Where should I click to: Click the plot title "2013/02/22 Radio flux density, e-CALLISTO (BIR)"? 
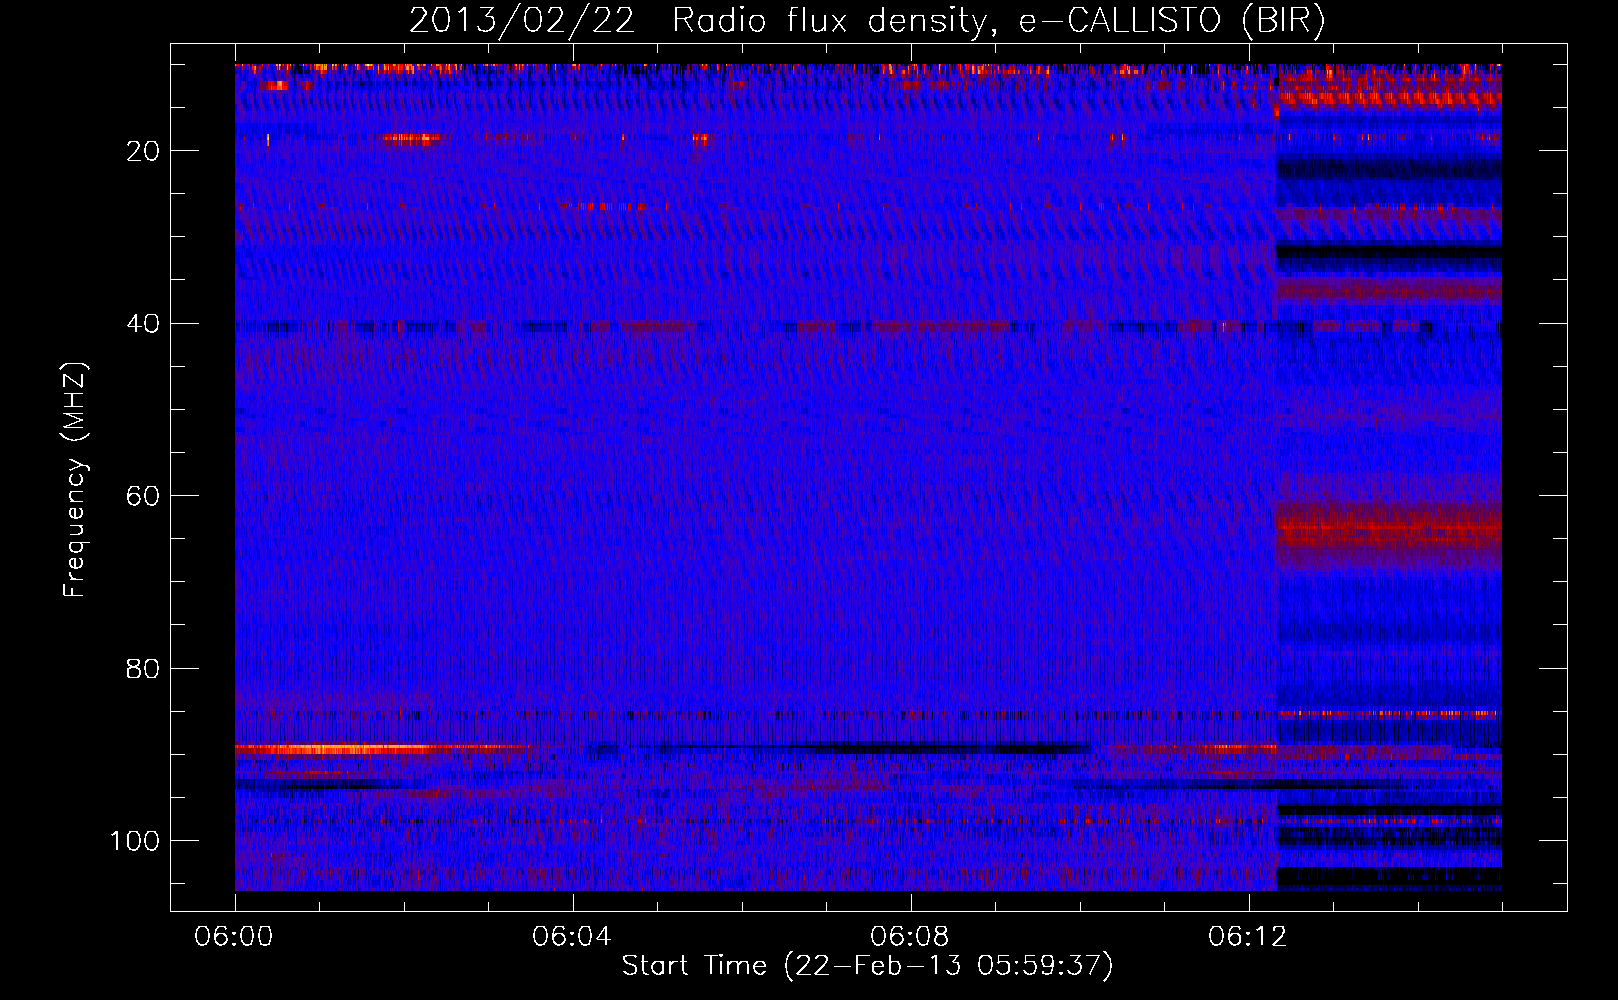[x=867, y=21]
